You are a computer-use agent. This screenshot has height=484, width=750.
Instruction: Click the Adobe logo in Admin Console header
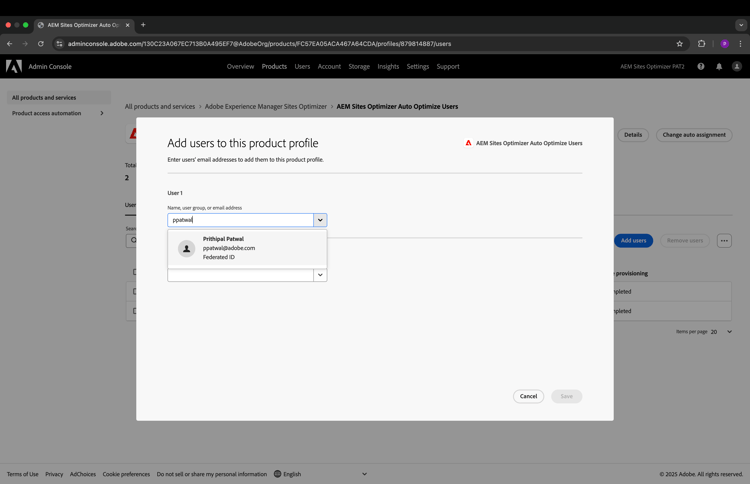(14, 66)
